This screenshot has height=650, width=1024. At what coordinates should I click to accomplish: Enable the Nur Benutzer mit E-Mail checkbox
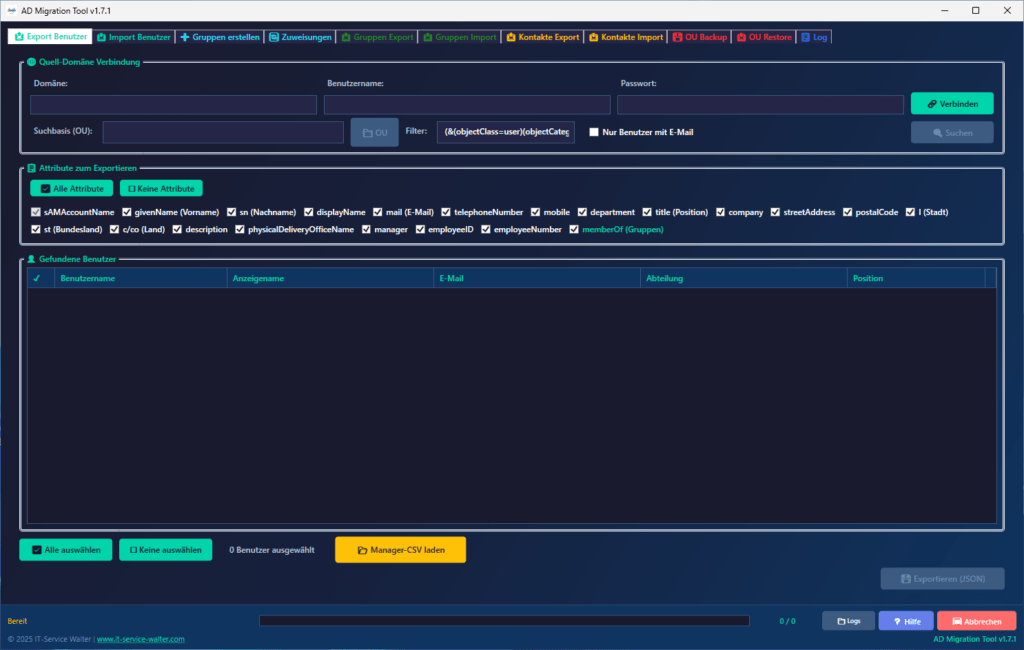click(593, 131)
